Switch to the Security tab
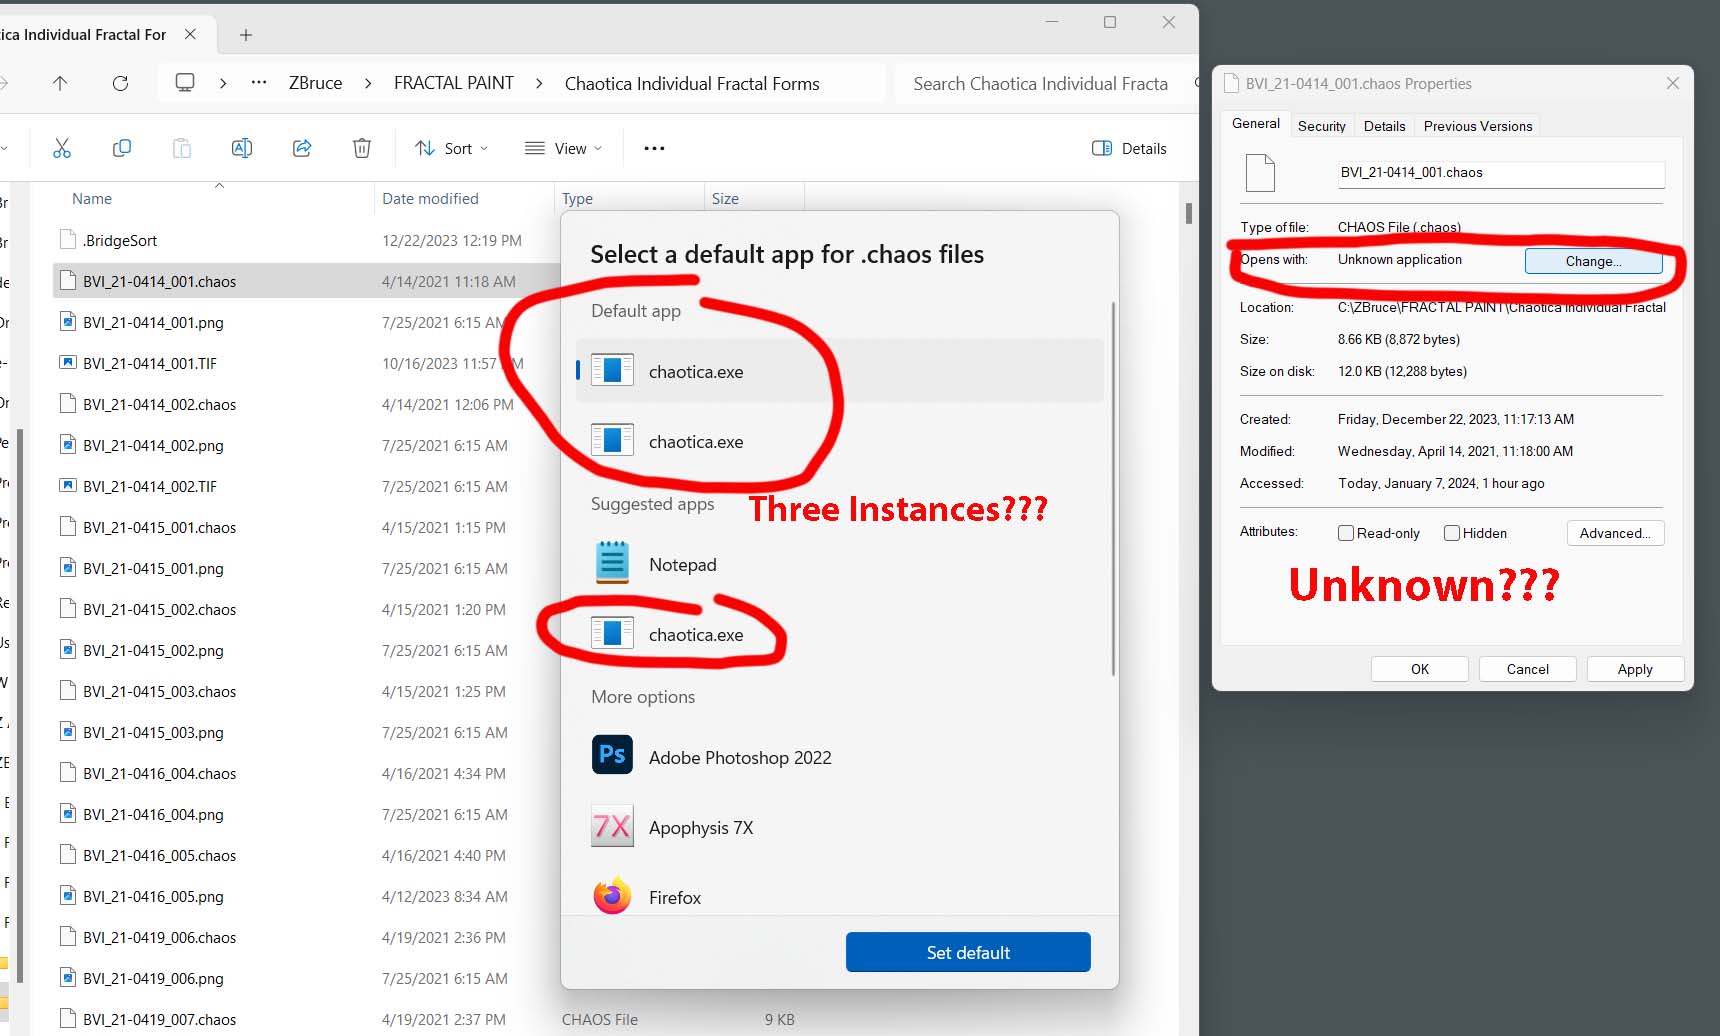The height and width of the screenshot is (1036, 1720). pos(1322,126)
